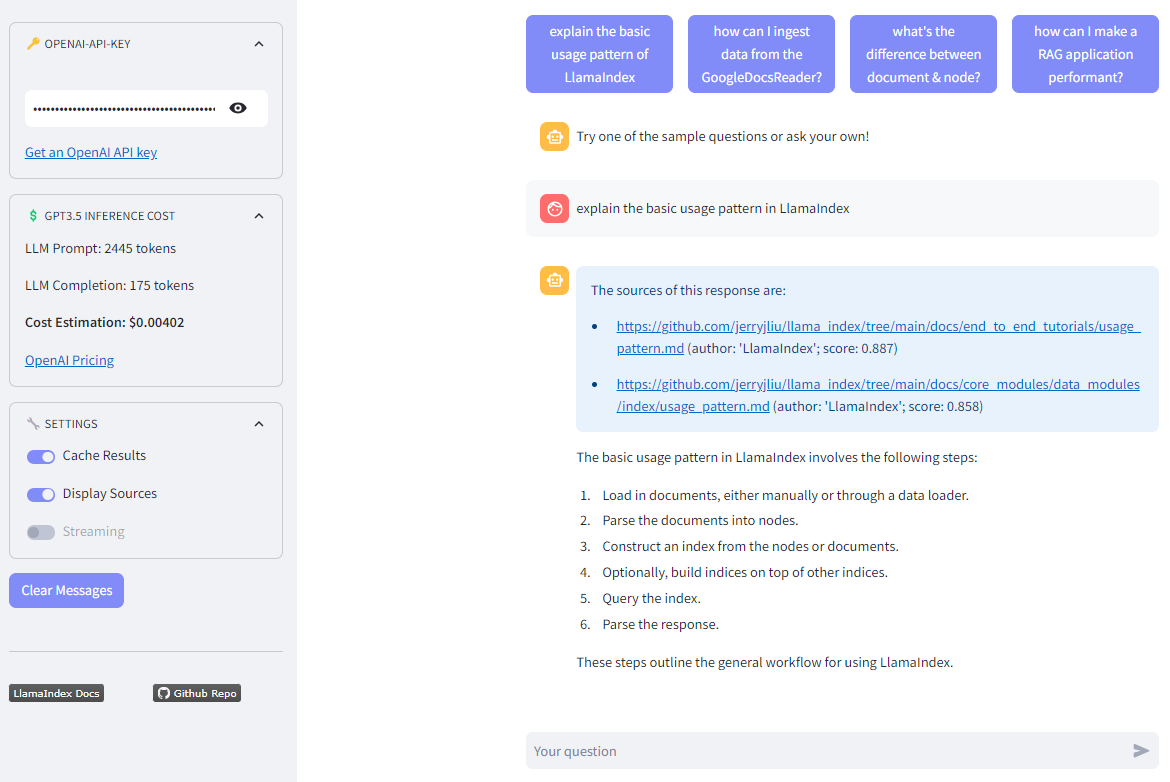Toggle the Streaming switch
Screen dimensions: 1170x782
[41, 532]
